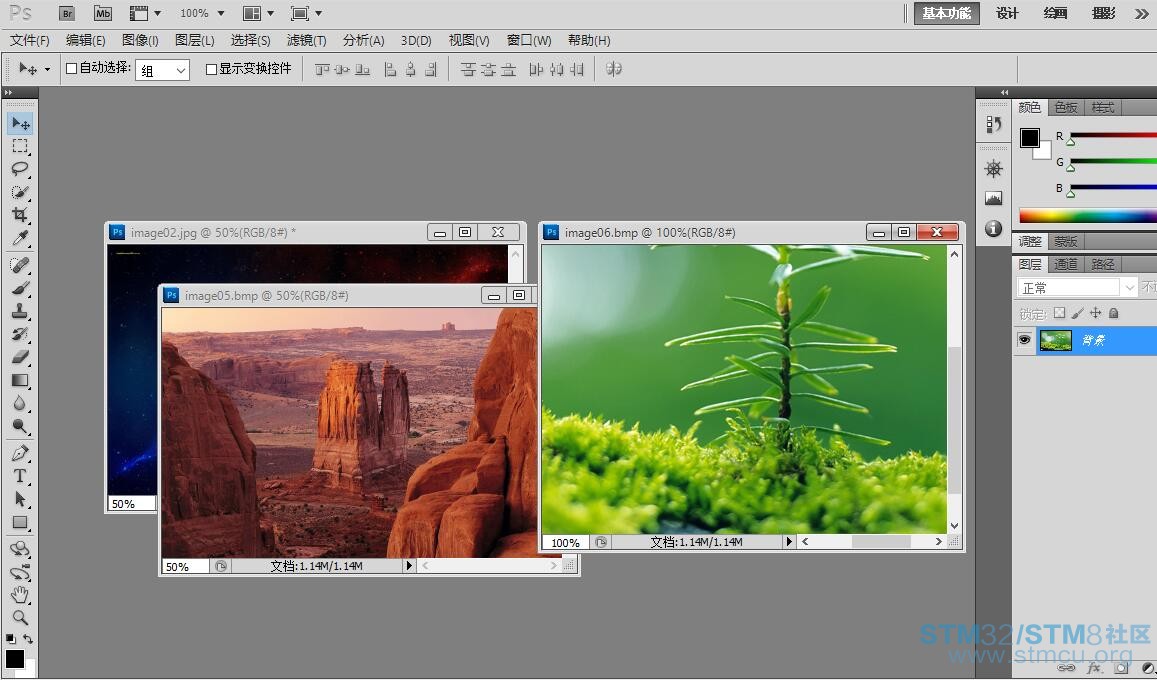Click the color spectrum ramp
This screenshot has width=1157, height=680.
pos(1088,215)
